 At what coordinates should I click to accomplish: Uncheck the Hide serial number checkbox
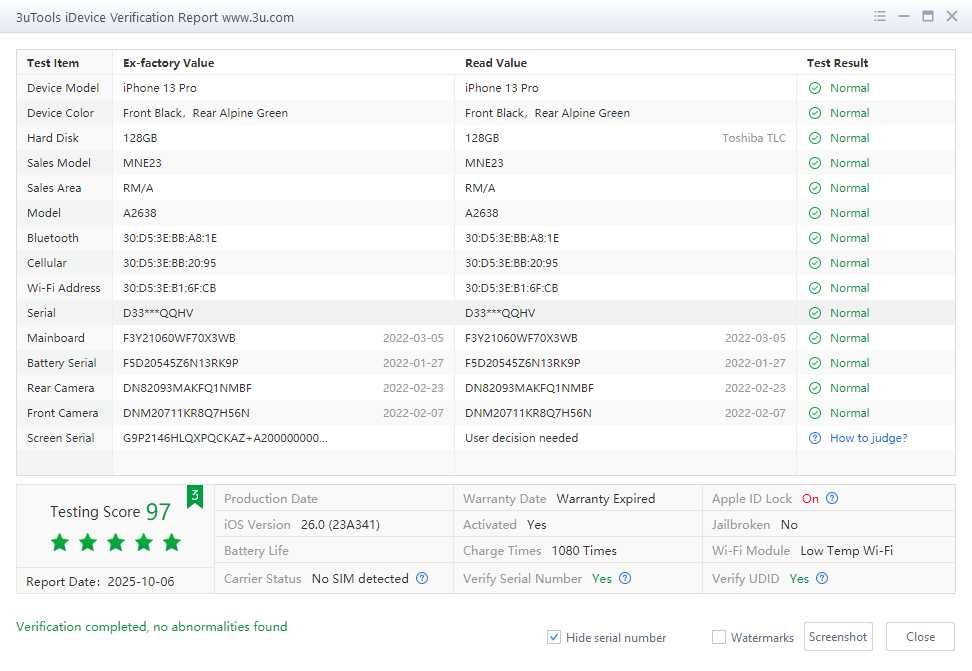tap(554, 637)
